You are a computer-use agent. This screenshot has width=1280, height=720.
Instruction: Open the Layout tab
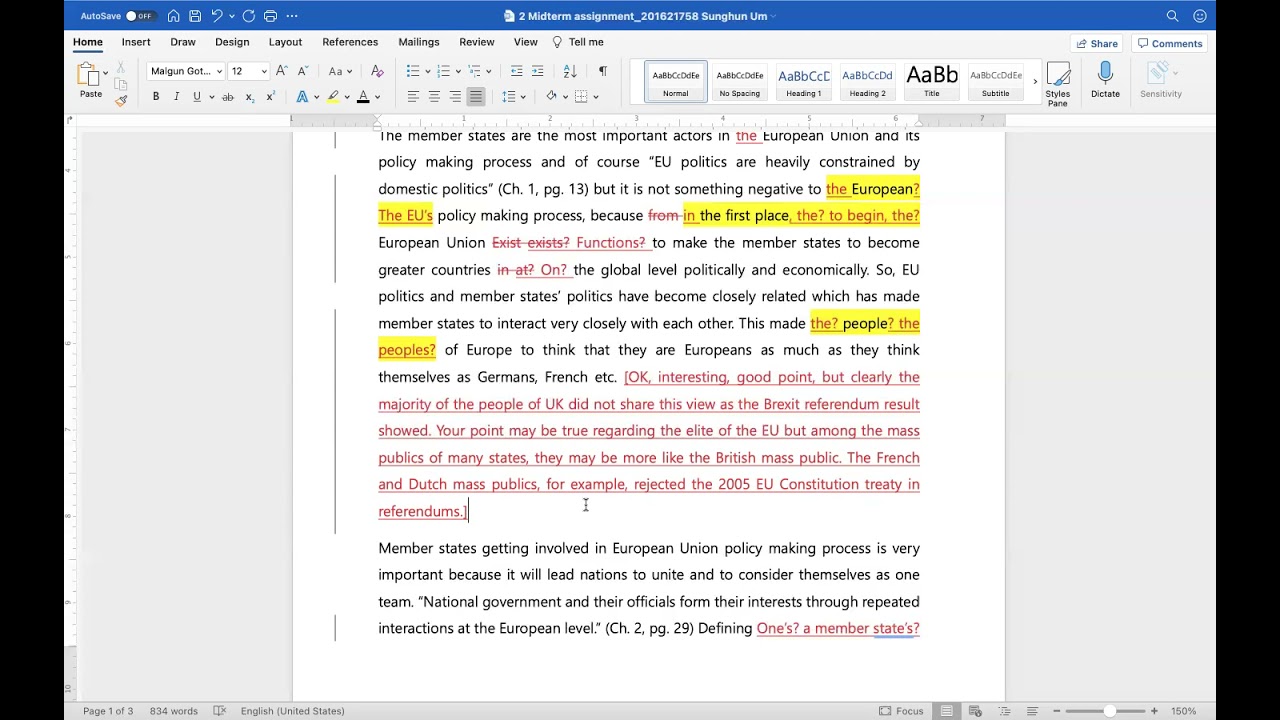click(285, 42)
